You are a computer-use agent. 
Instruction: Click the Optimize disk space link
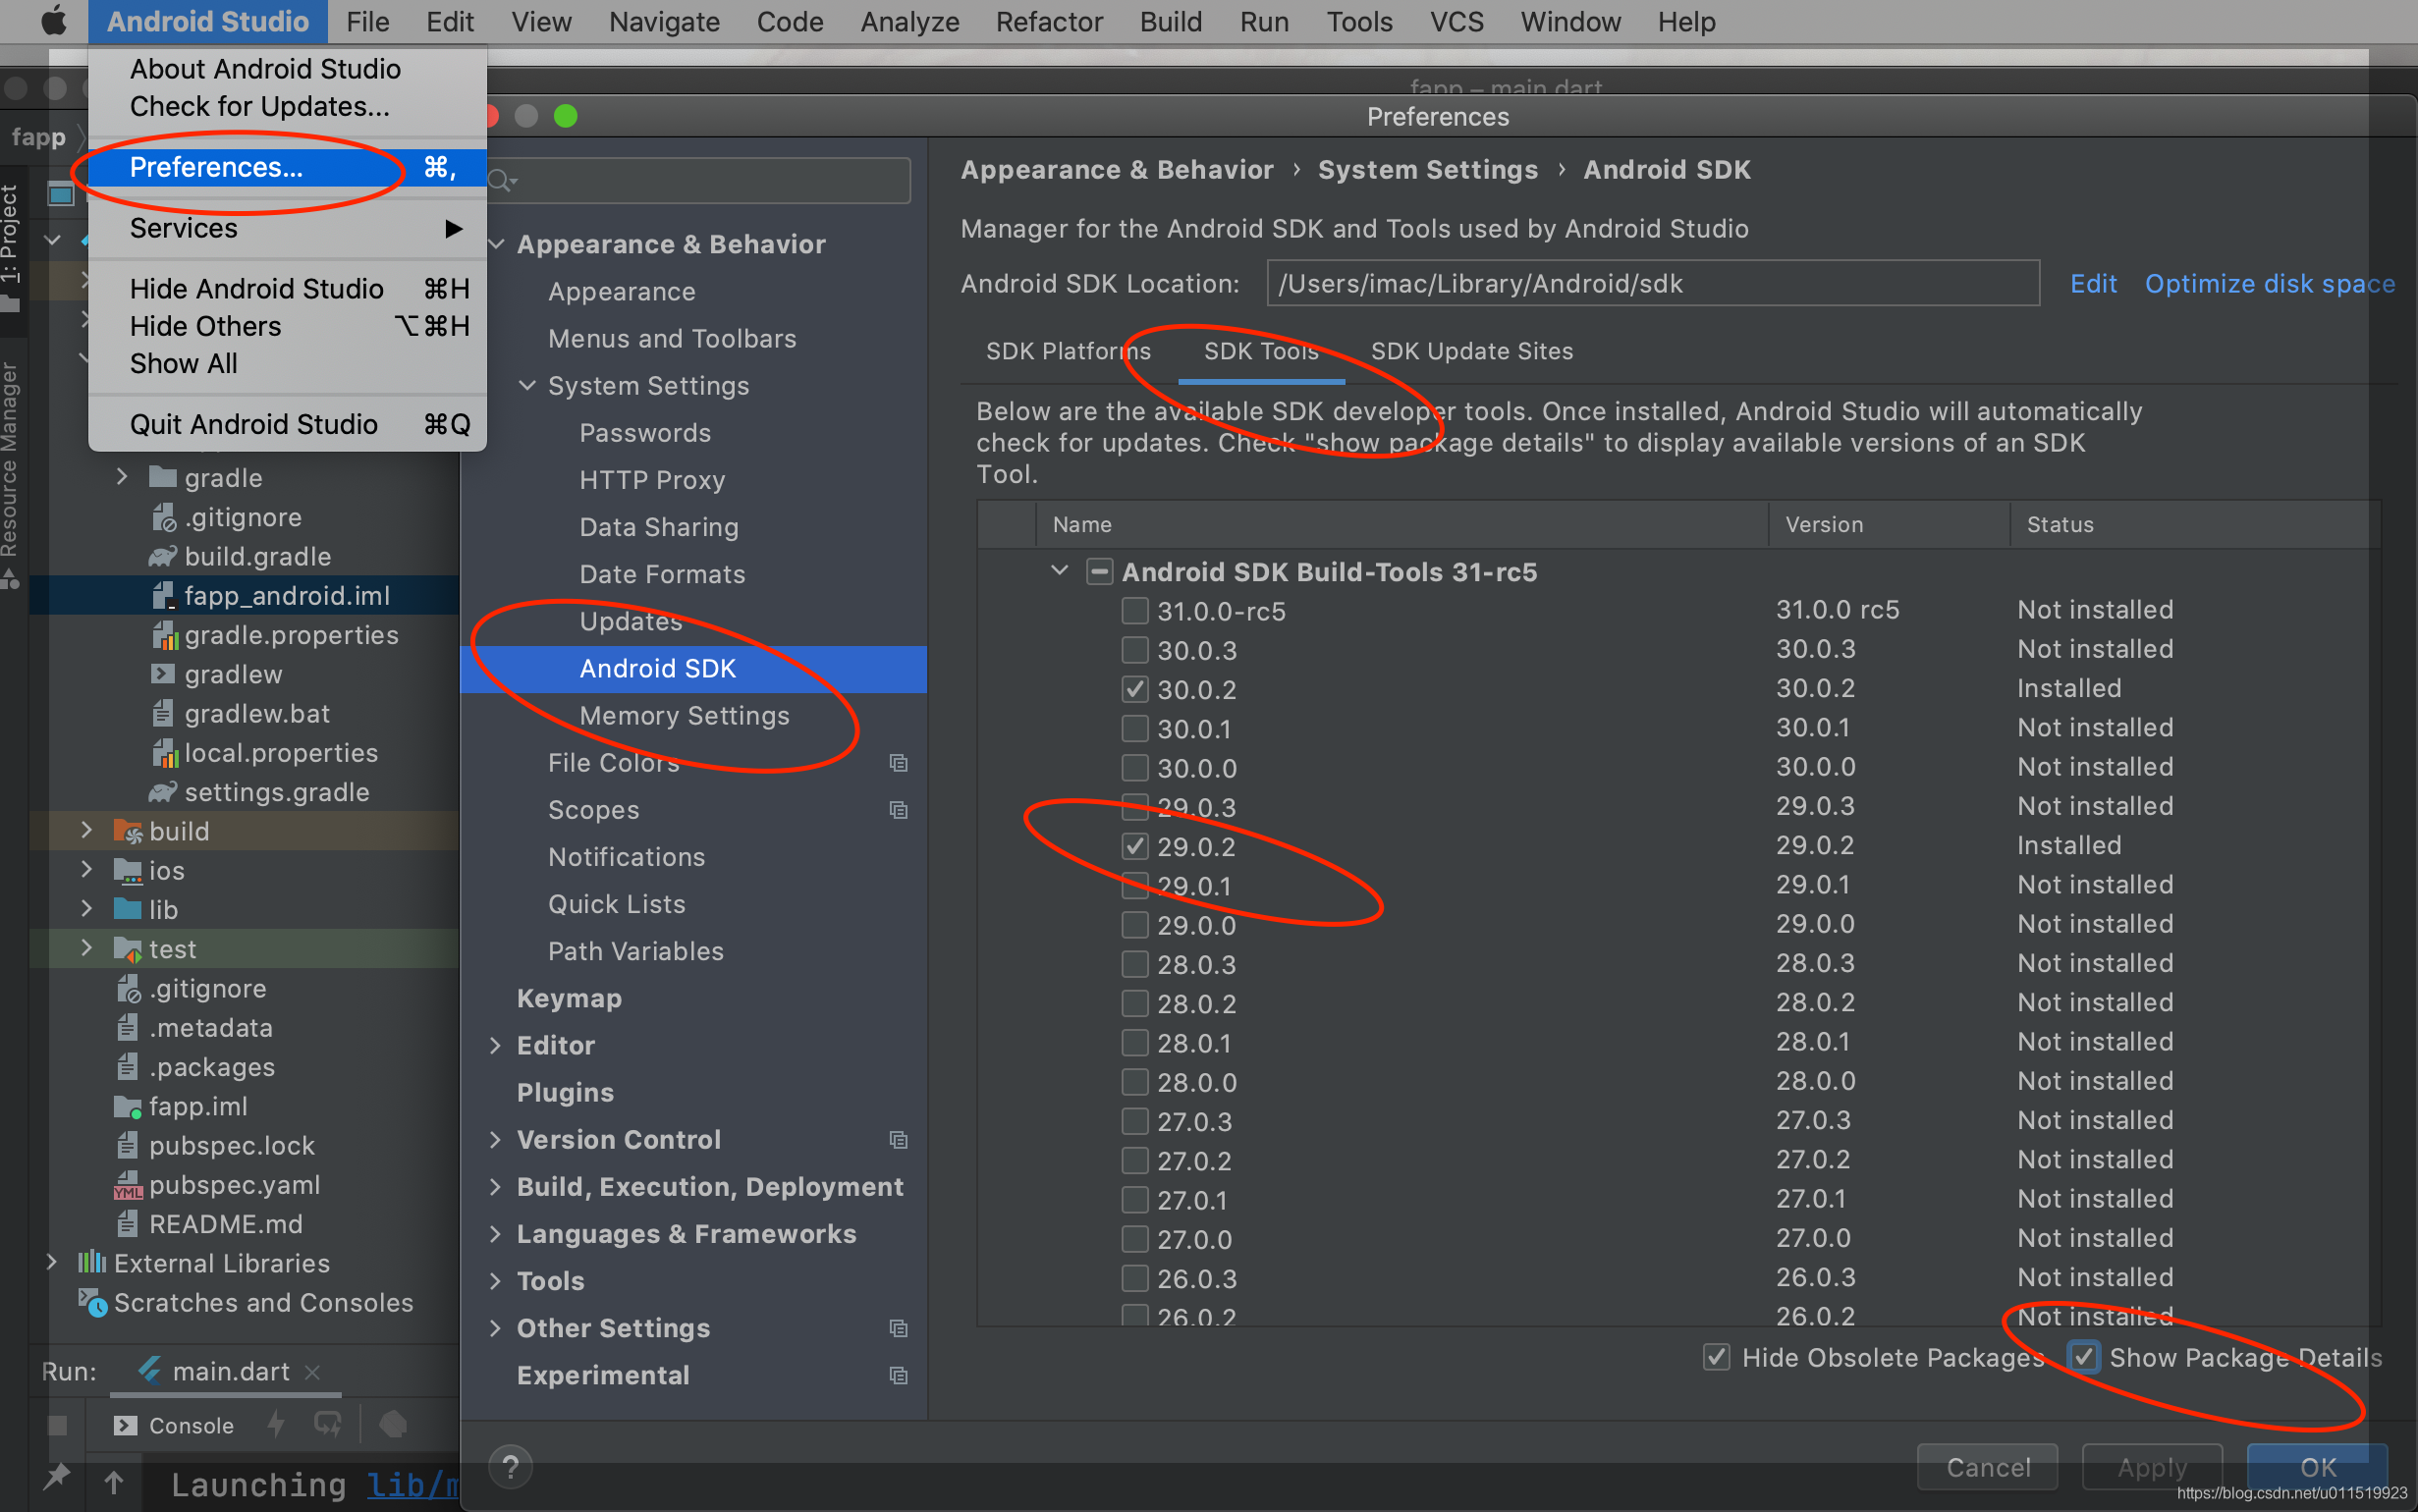tap(2269, 284)
